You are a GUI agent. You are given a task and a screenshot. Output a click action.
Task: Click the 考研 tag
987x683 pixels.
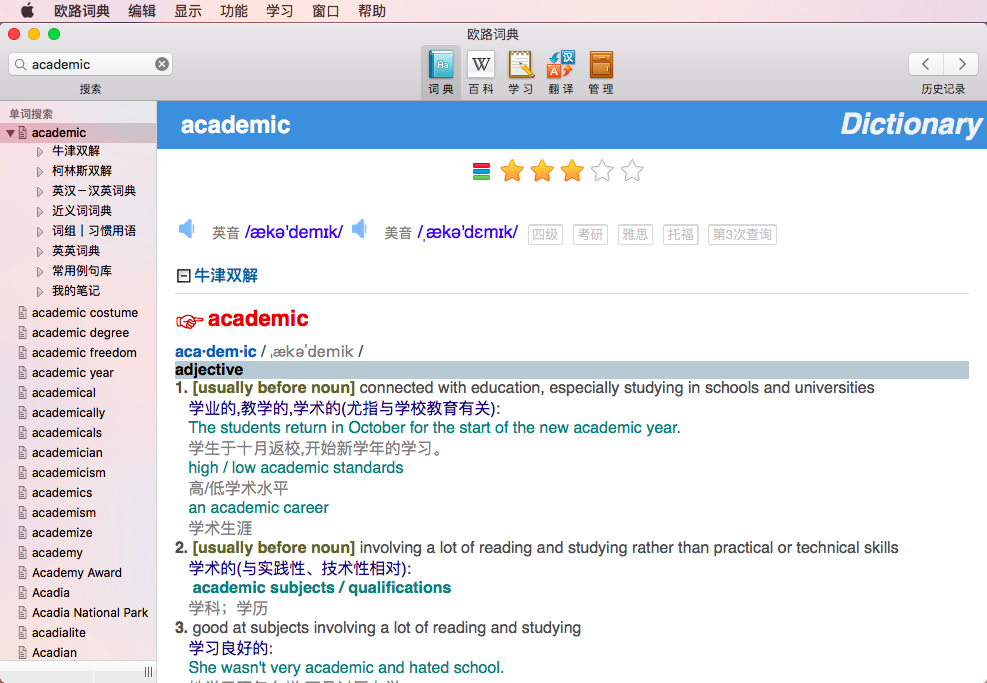[590, 234]
